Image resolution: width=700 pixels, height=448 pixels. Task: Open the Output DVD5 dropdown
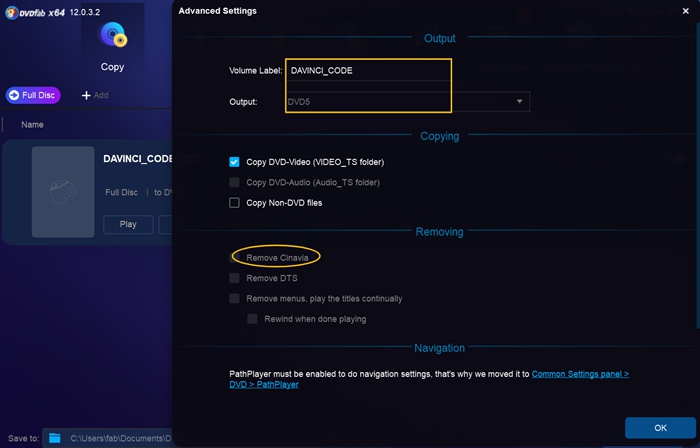(407, 102)
